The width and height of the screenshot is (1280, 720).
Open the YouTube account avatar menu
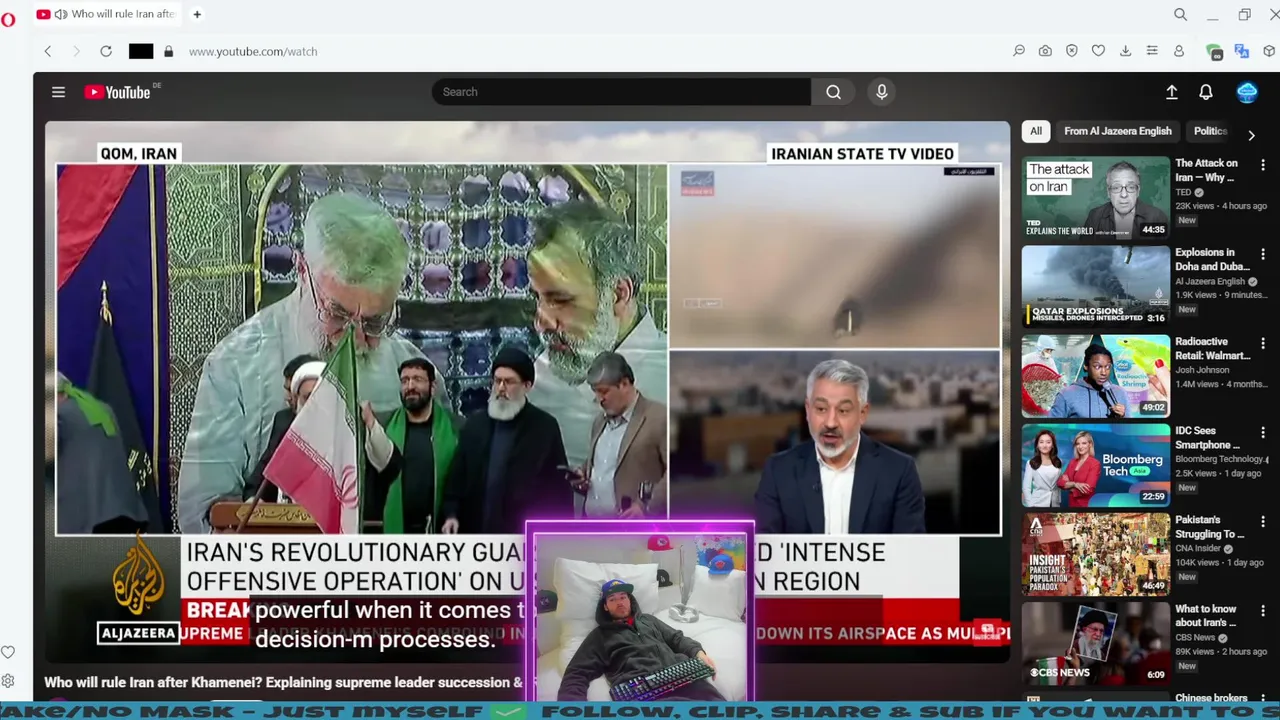pos(1247,92)
